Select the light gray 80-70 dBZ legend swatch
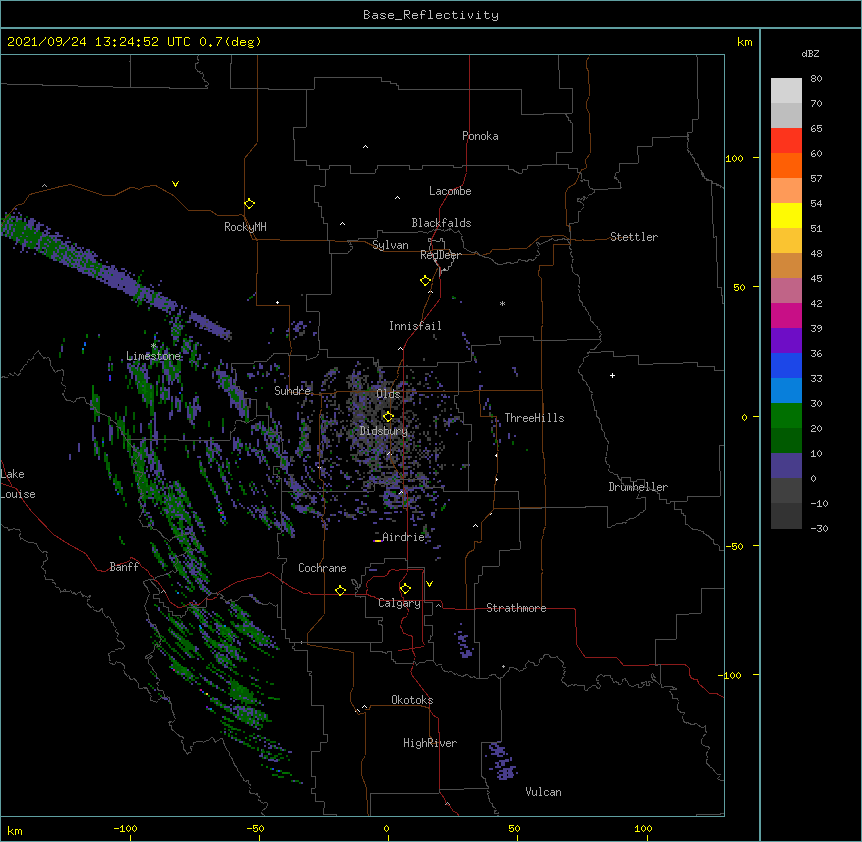Viewport: 862px width, 842px height. [x=786, y=91]
